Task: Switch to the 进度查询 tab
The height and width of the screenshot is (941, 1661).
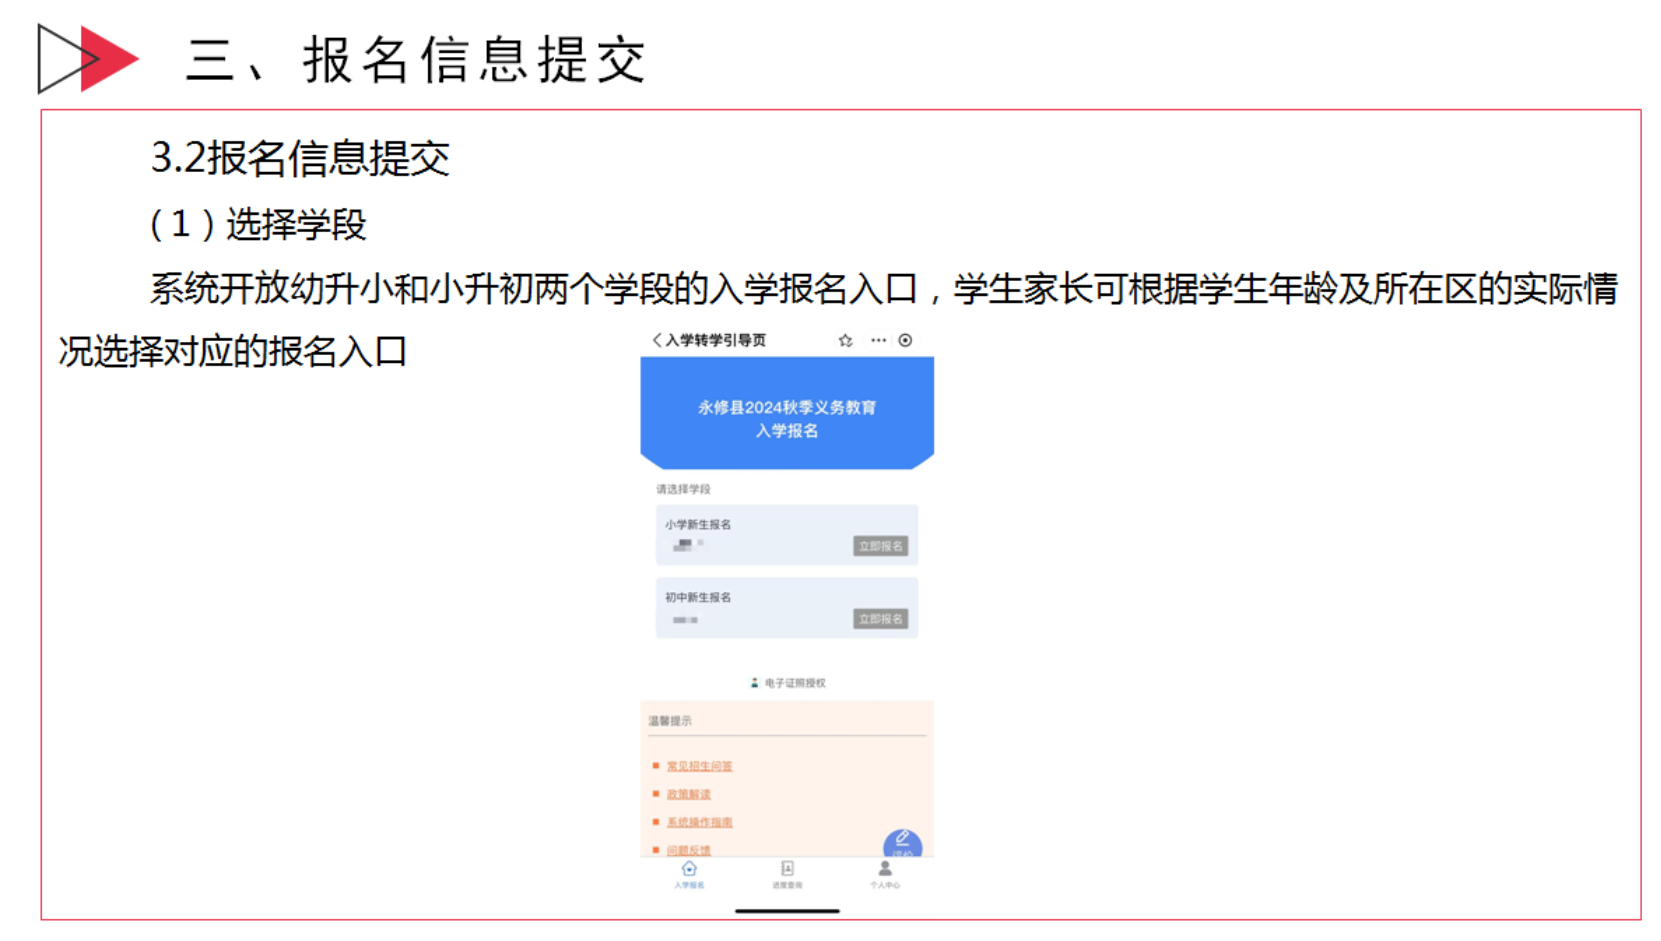Action: (x=787, y=874)
